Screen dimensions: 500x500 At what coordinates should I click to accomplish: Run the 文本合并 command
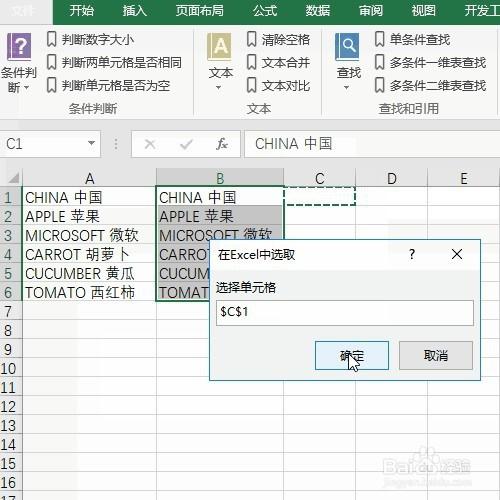point(286,63)
